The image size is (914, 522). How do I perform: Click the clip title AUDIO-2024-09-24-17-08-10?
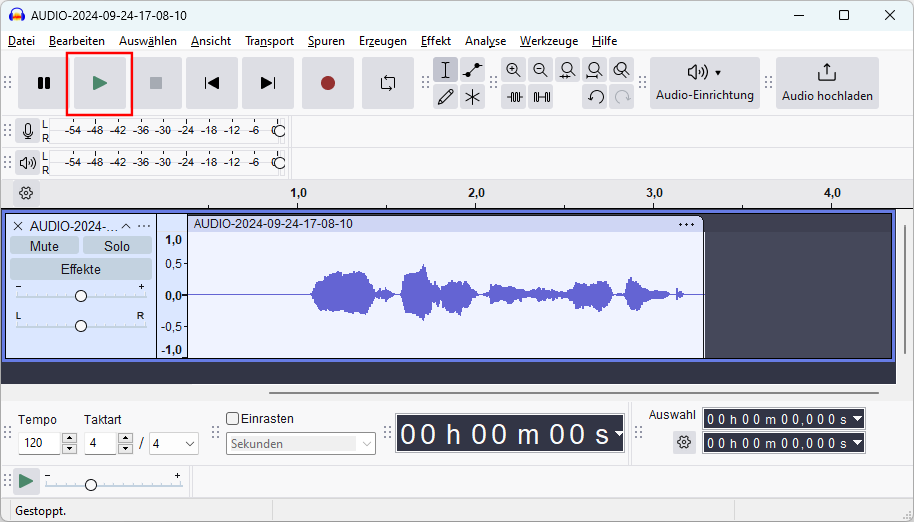coord(273,224)
